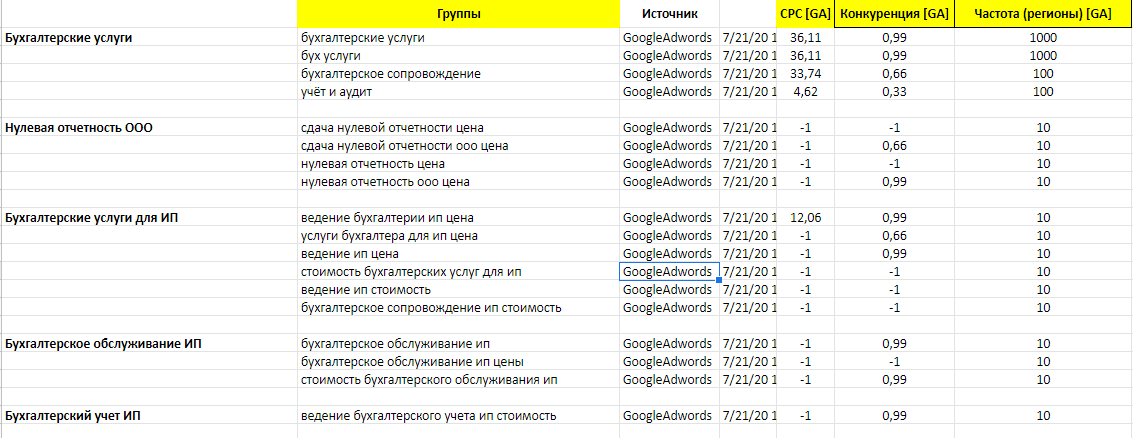The height and width of the screenshot is (438, 1133).
Task: Click the CPC value 33,74
Action: point(805,74)
